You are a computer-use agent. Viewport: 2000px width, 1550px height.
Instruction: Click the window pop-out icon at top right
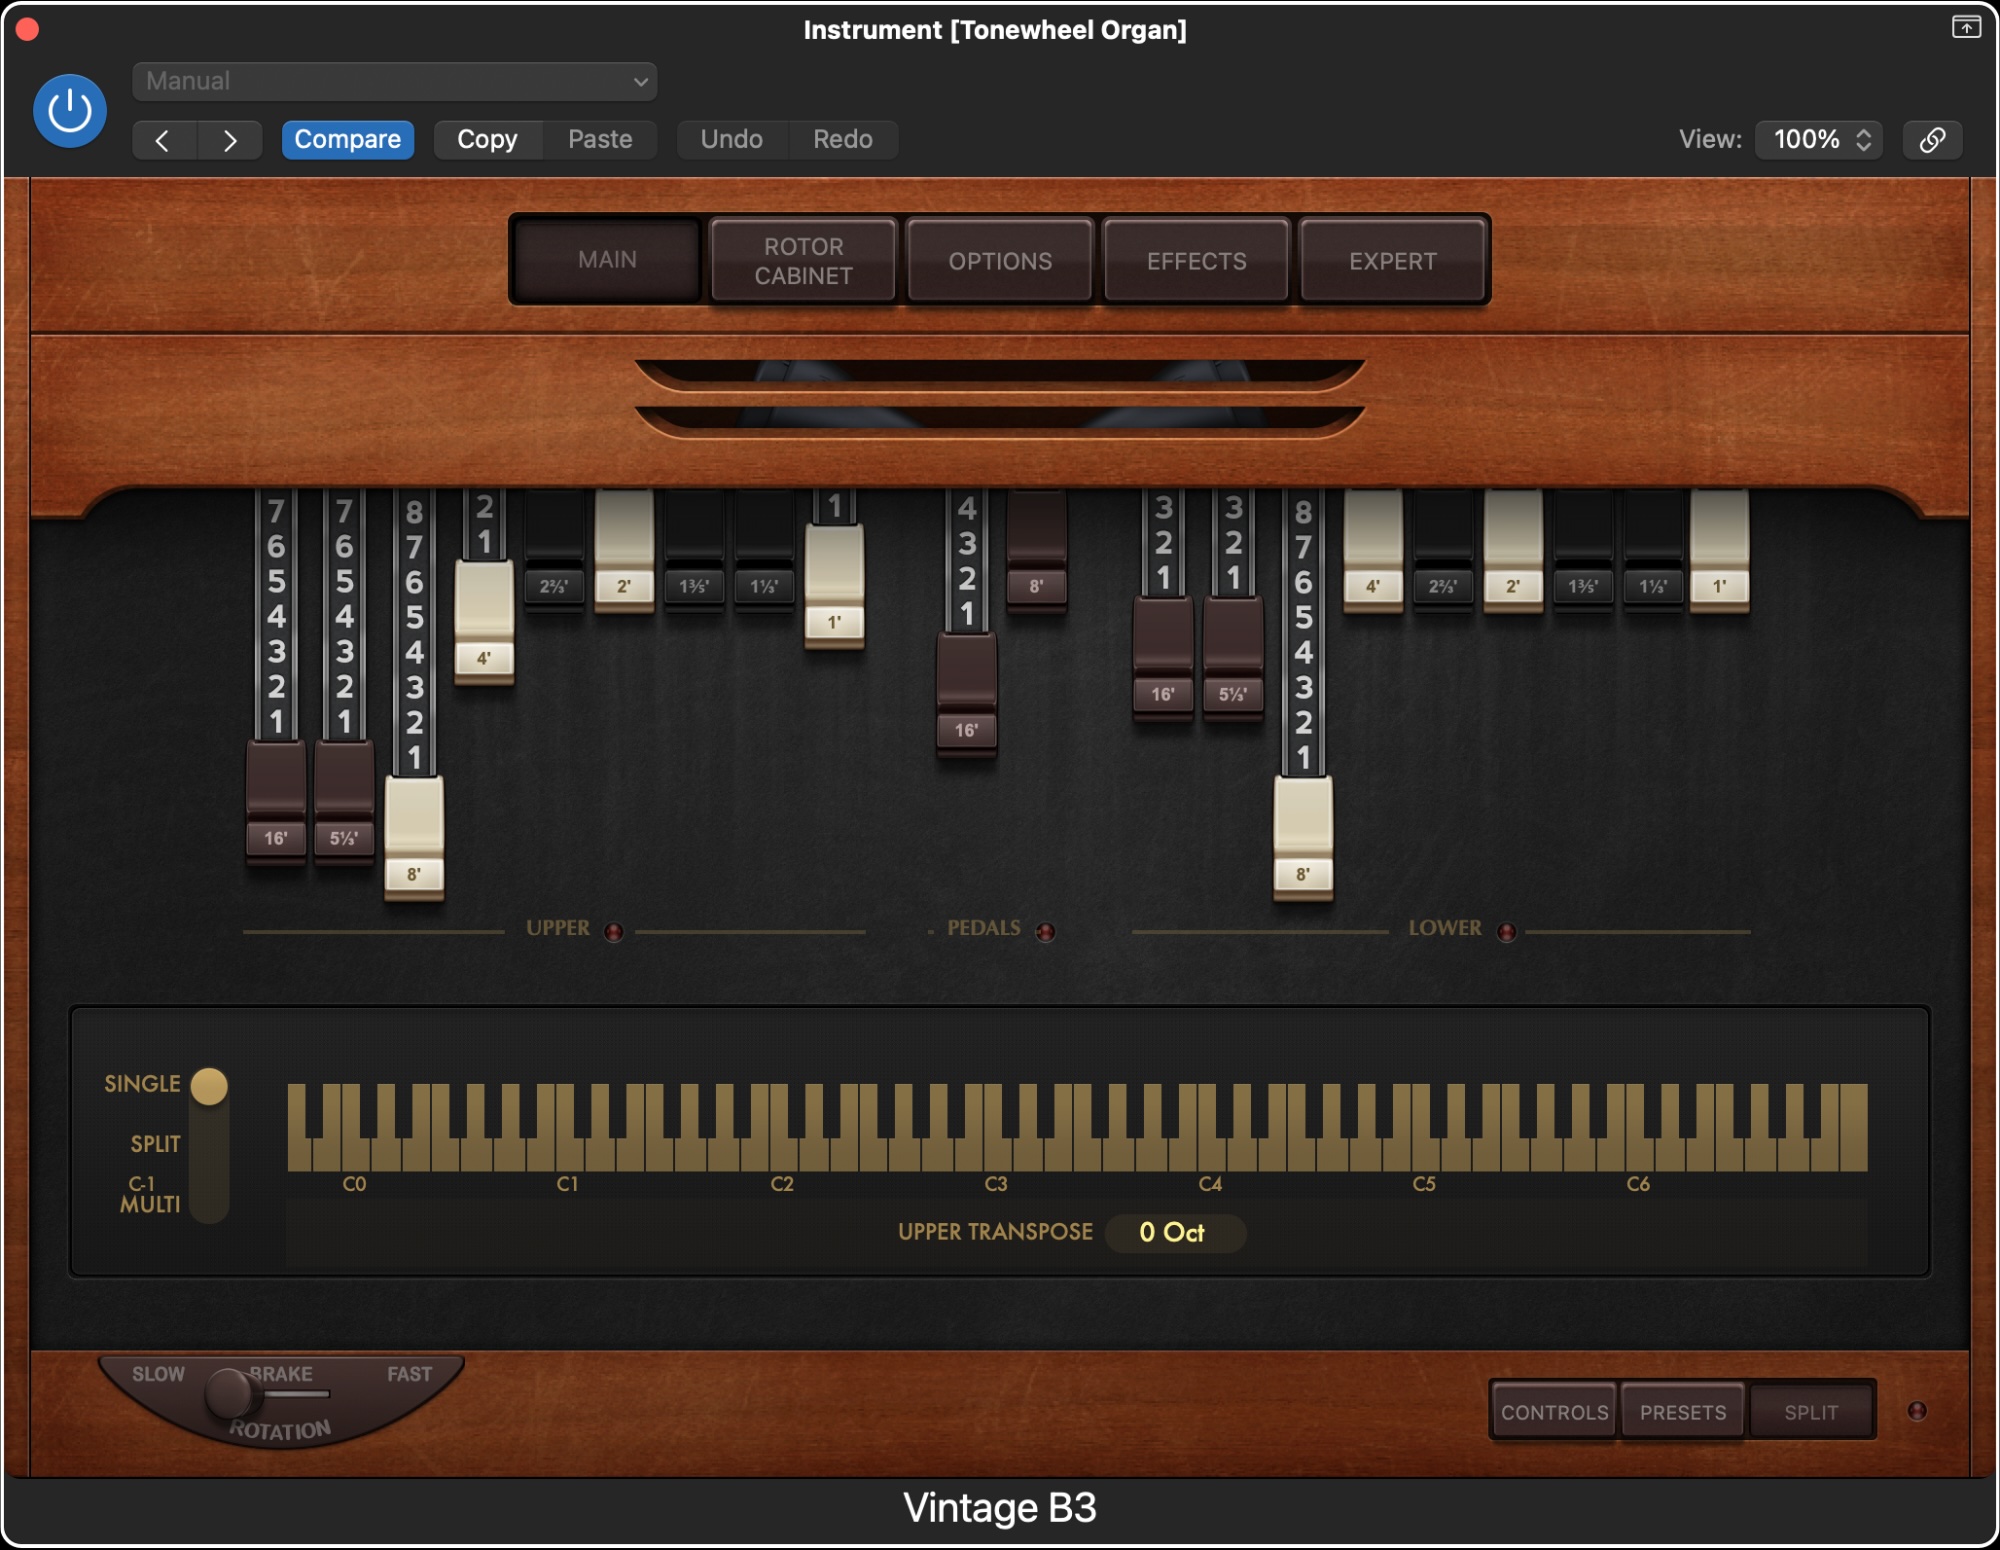[x=1965, y=27]
